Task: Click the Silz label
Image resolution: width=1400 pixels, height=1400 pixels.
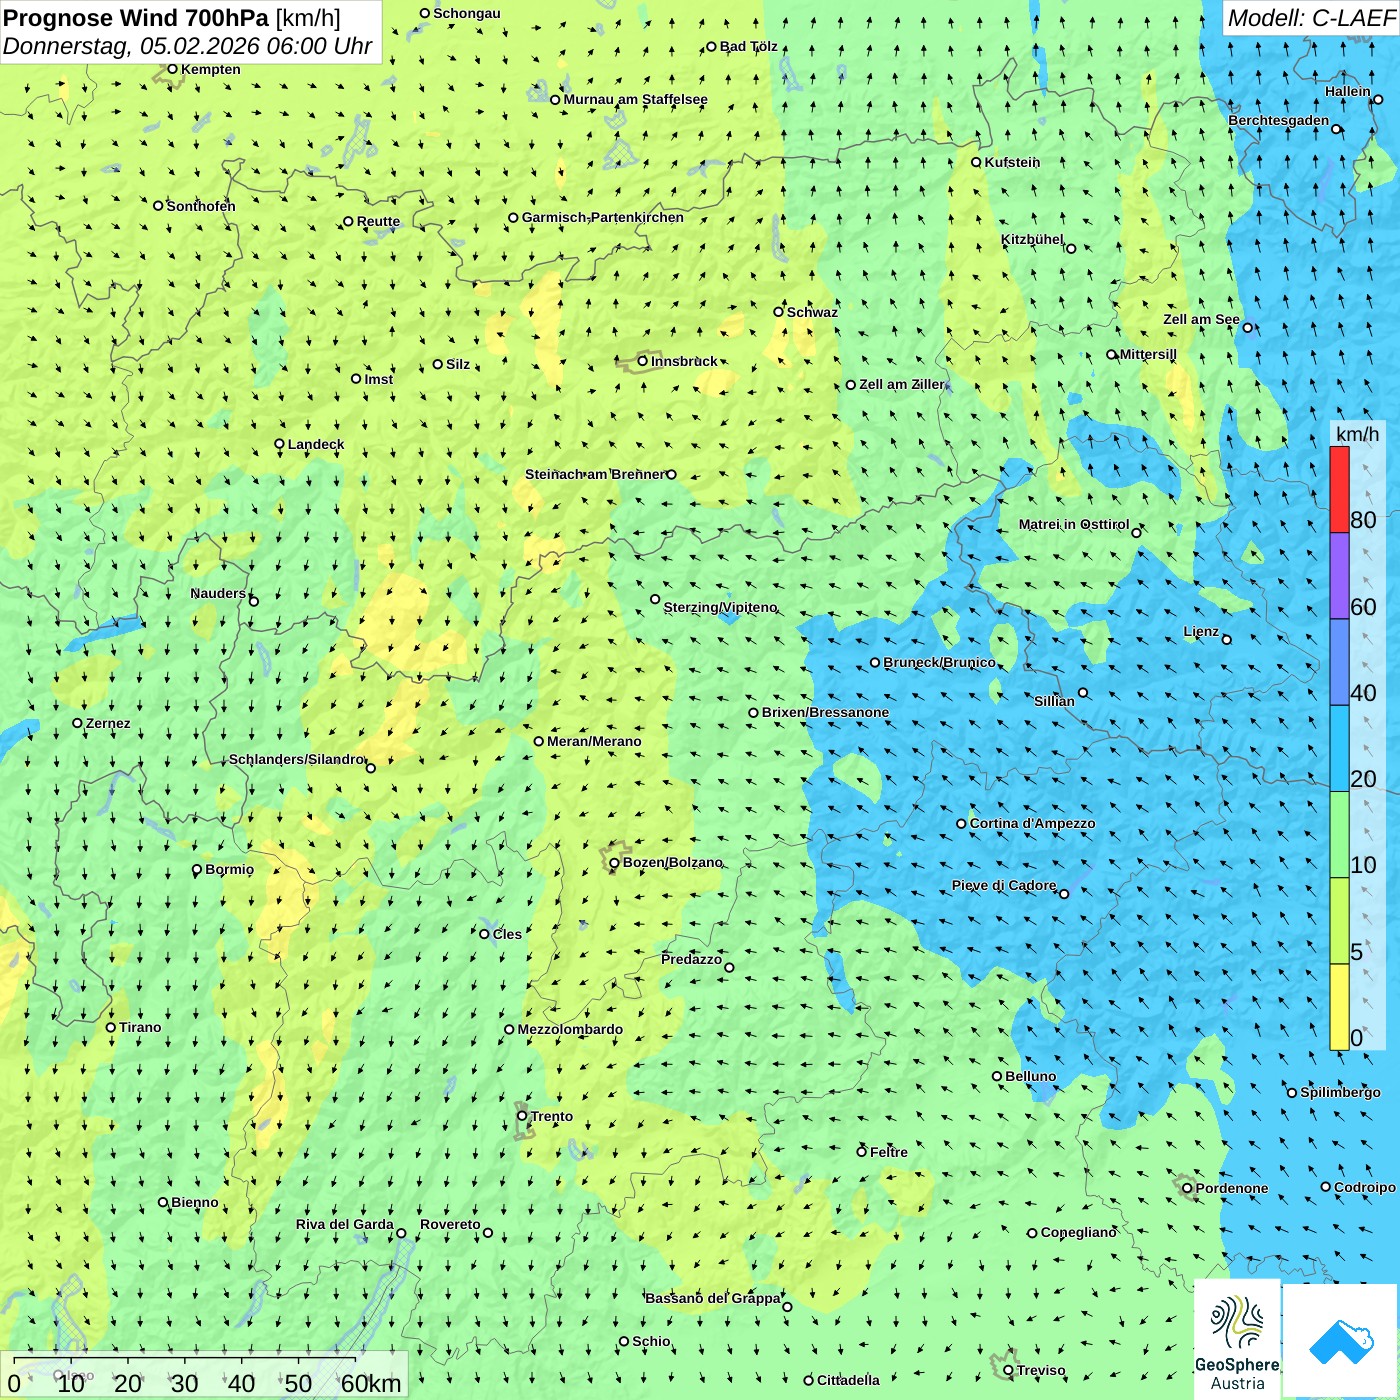Action: tap(458, 364)
